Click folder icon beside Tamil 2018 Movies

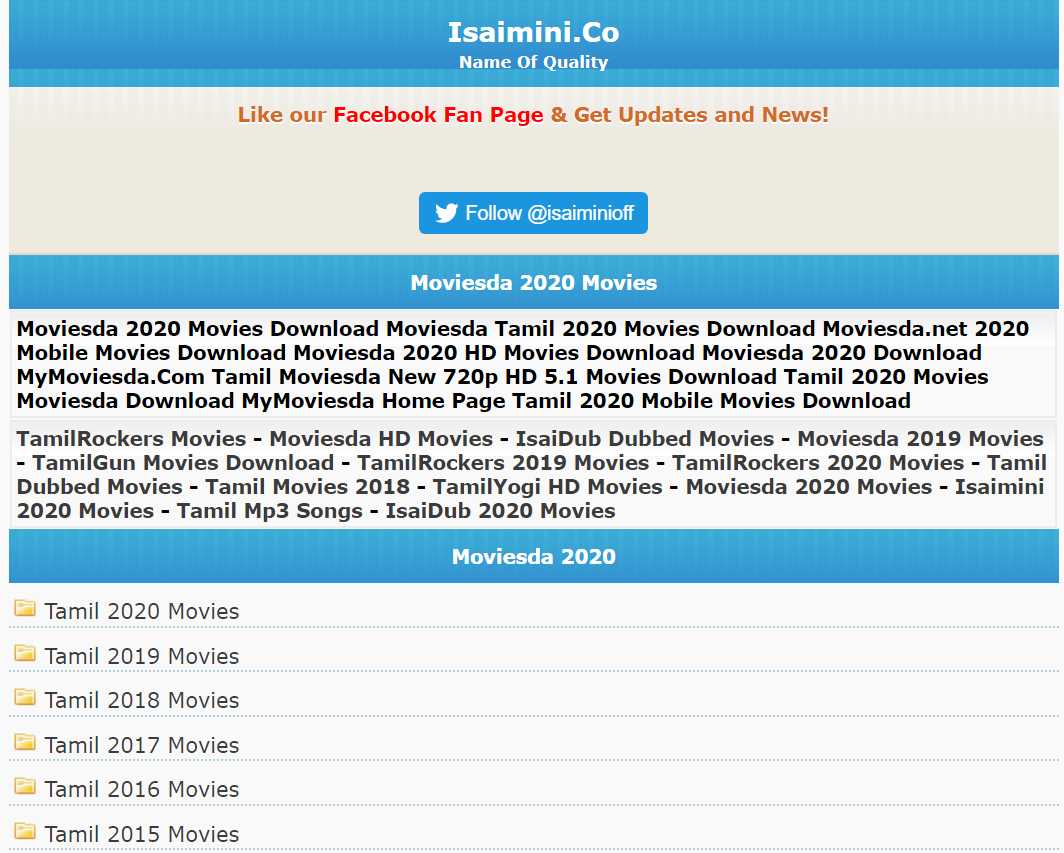(x=25, y=697)
